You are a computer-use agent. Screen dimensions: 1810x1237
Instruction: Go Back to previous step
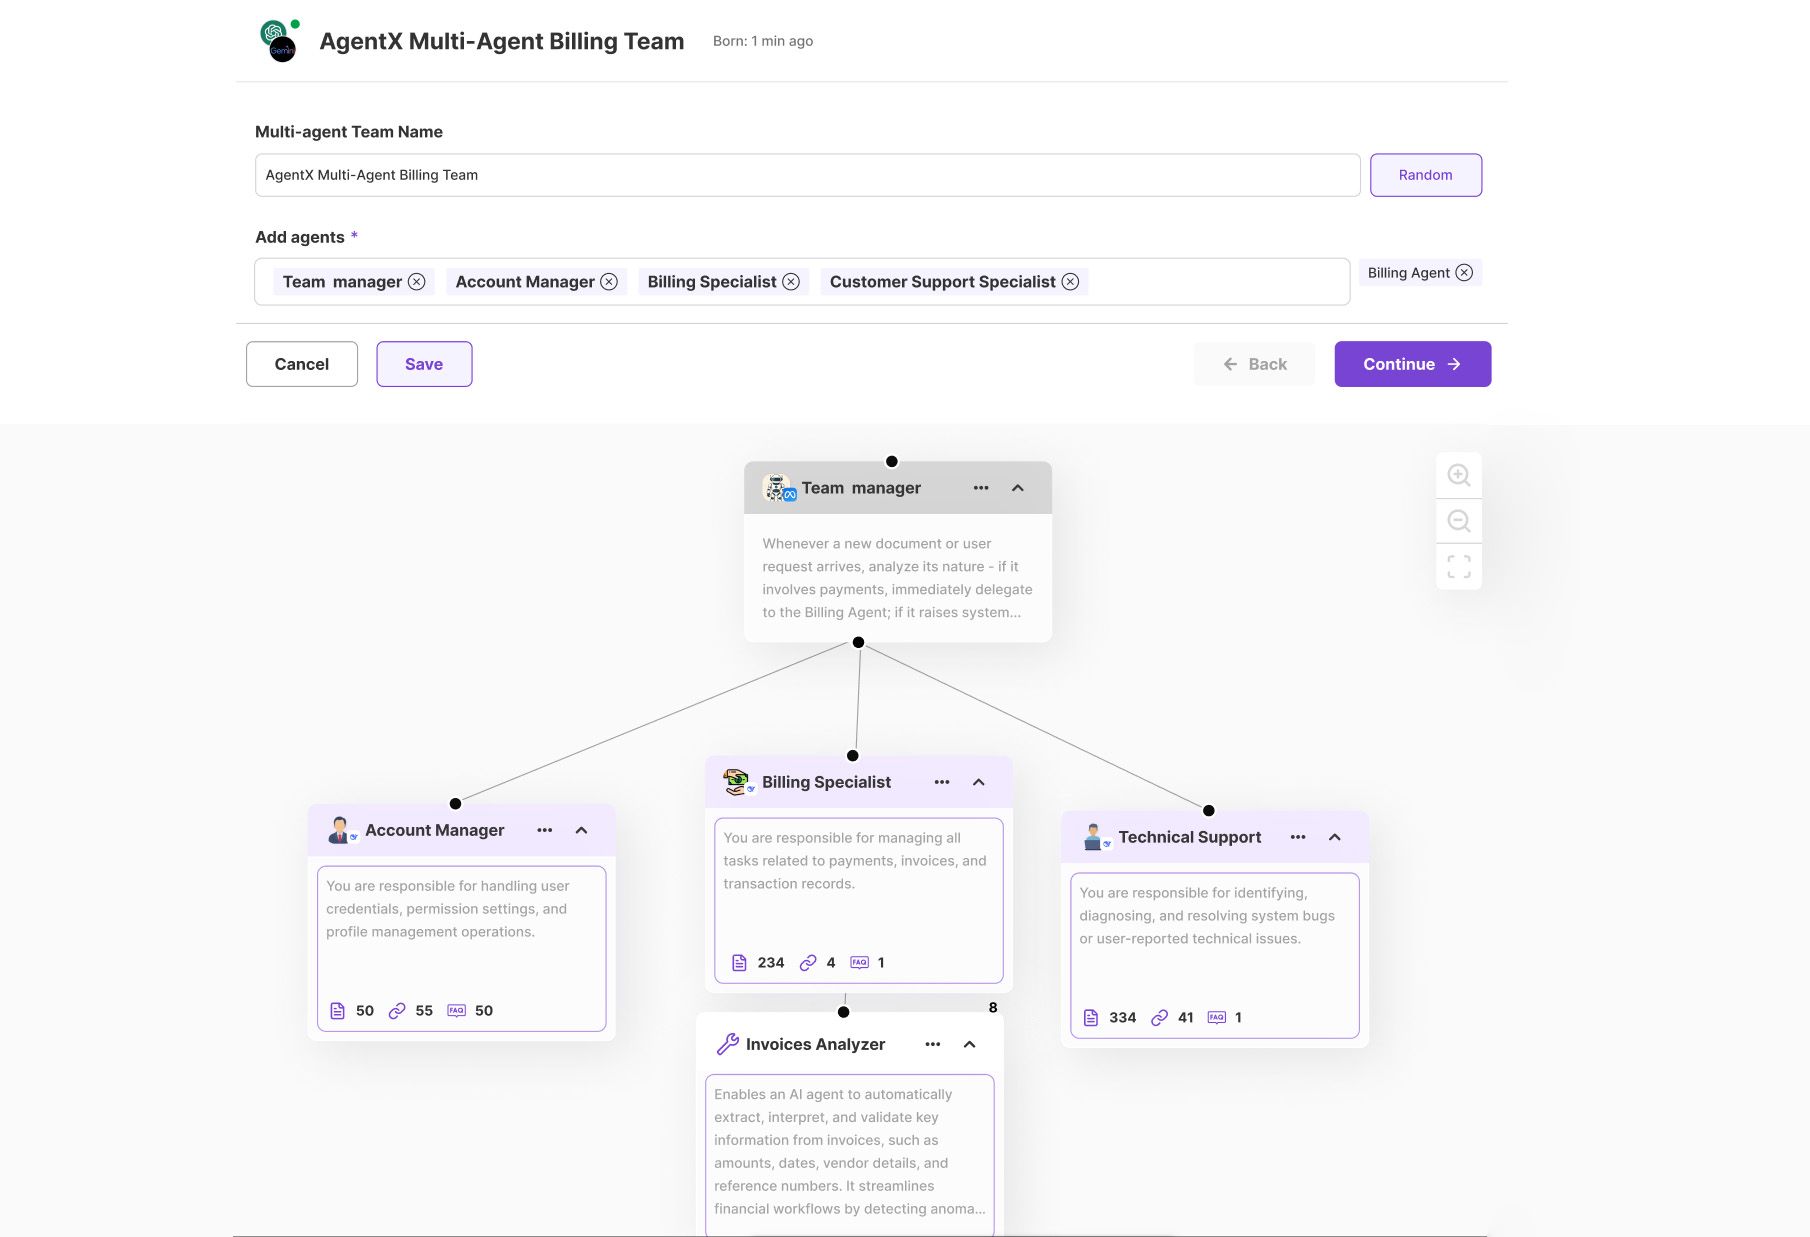(1254, 364)
